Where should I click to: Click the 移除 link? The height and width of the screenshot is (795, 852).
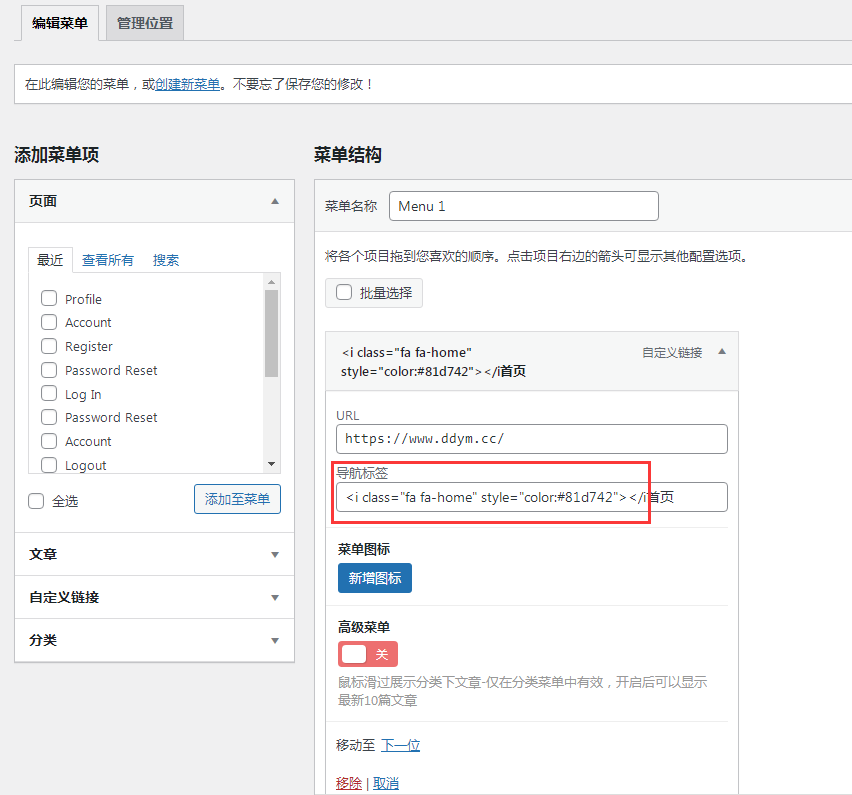click(349, 783)
